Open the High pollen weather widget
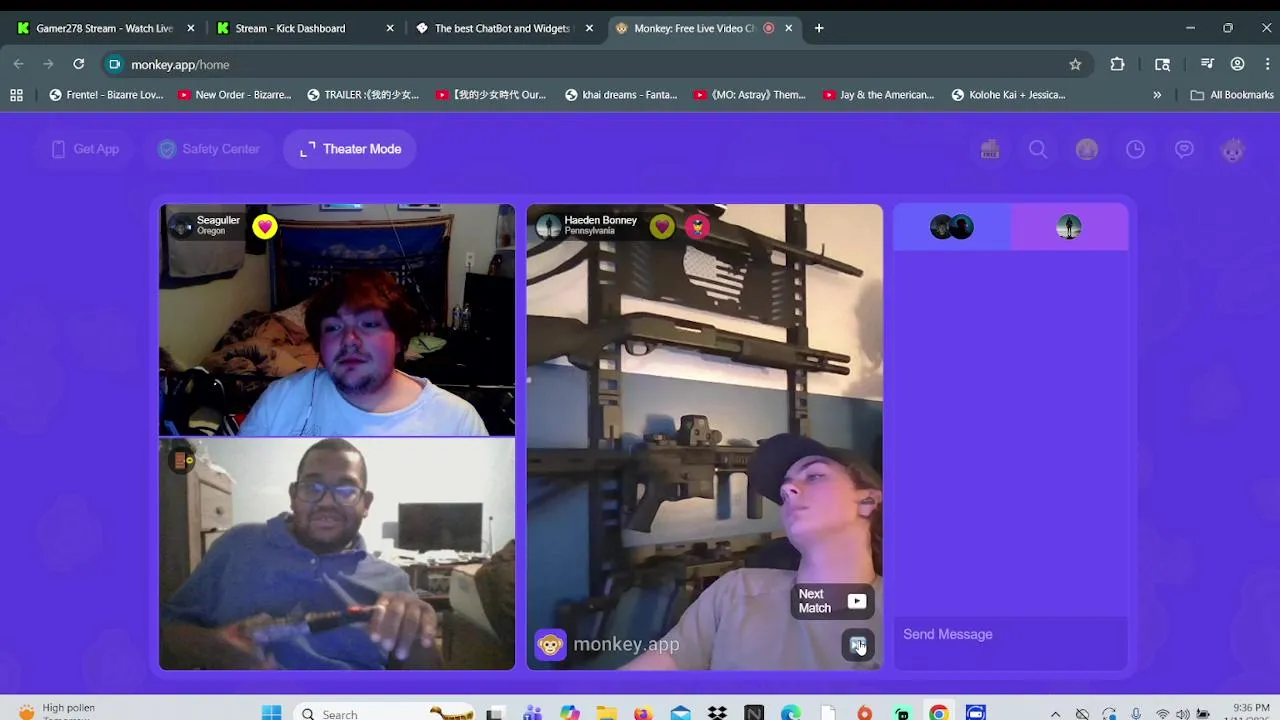Image resolution: width=1280 pixels, height=720 pixels. click(57, 711)
